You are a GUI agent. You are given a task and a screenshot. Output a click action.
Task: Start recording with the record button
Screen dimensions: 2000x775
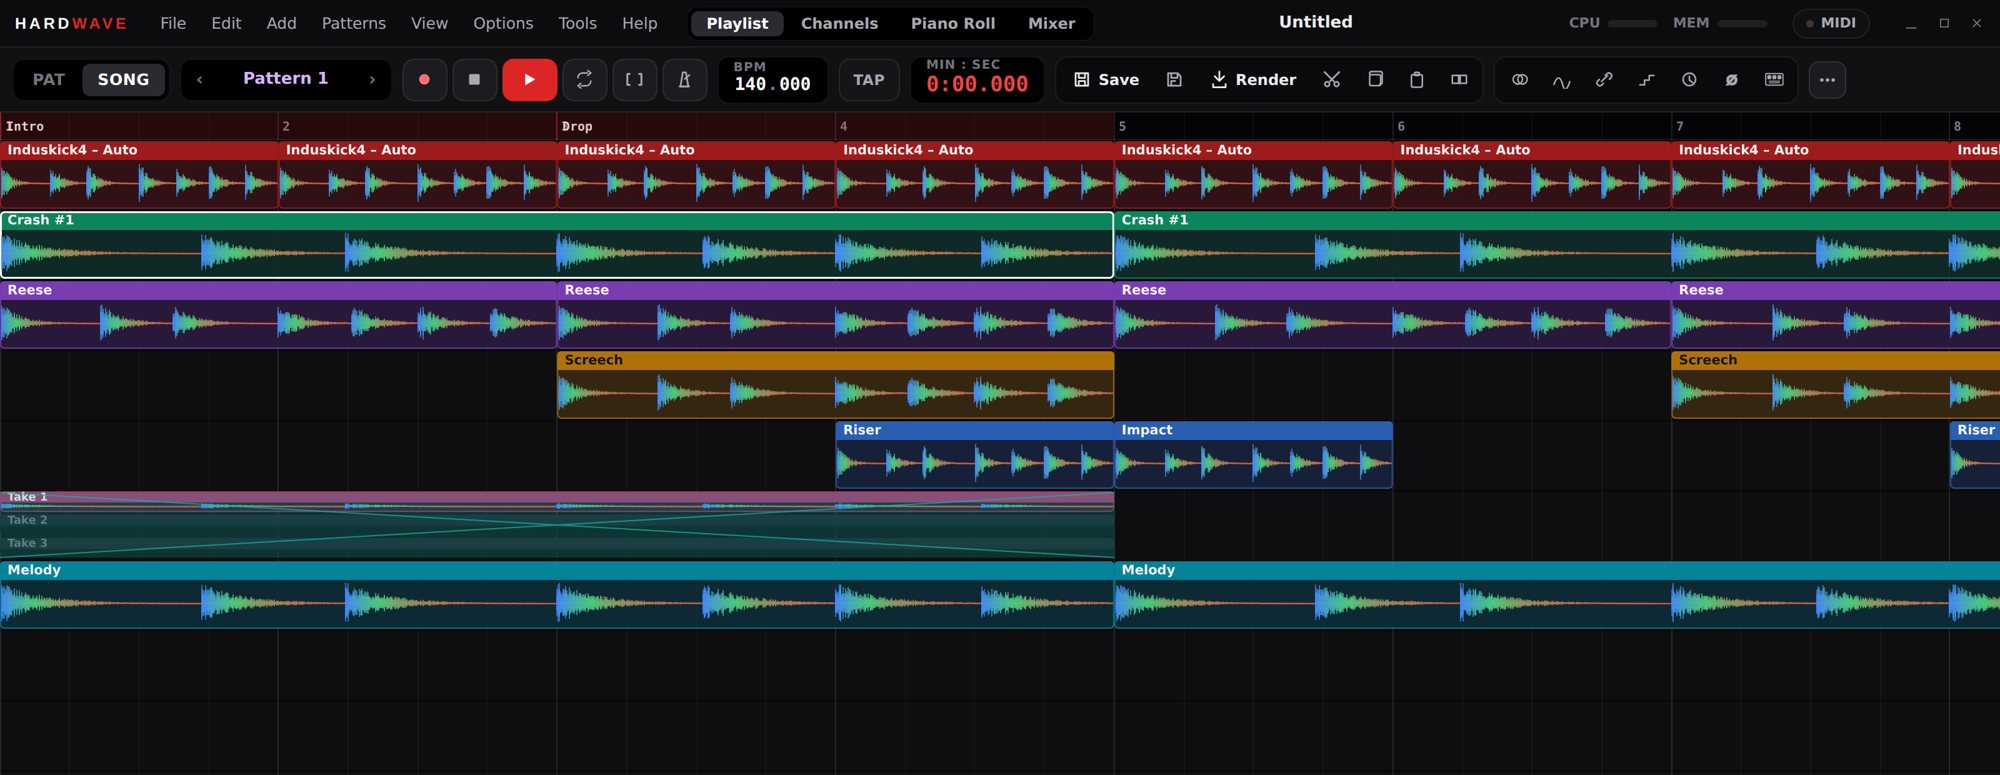(x=424, y=80)
